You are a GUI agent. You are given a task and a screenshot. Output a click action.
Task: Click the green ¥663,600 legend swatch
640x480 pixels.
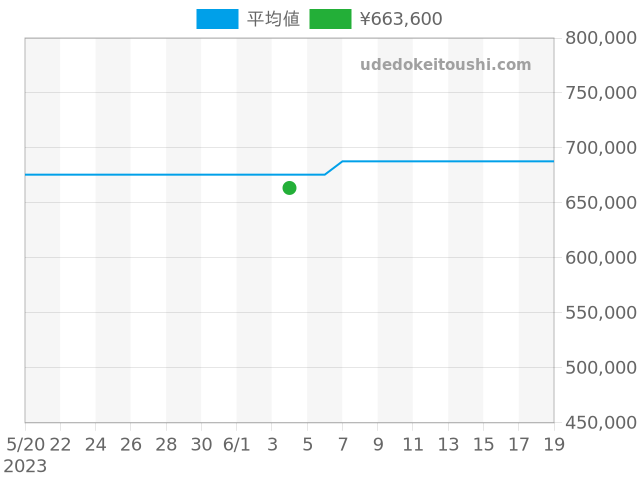330,19
